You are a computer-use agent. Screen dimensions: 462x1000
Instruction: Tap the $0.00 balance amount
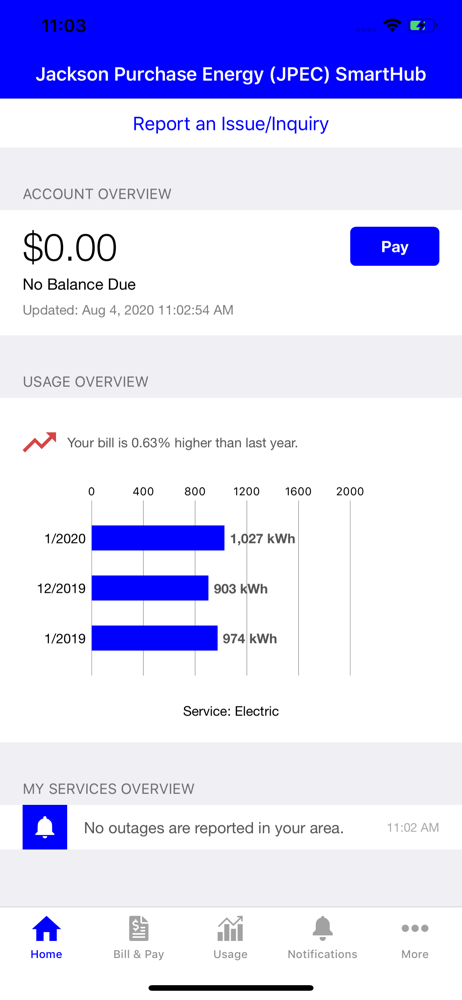click(70, 247)
